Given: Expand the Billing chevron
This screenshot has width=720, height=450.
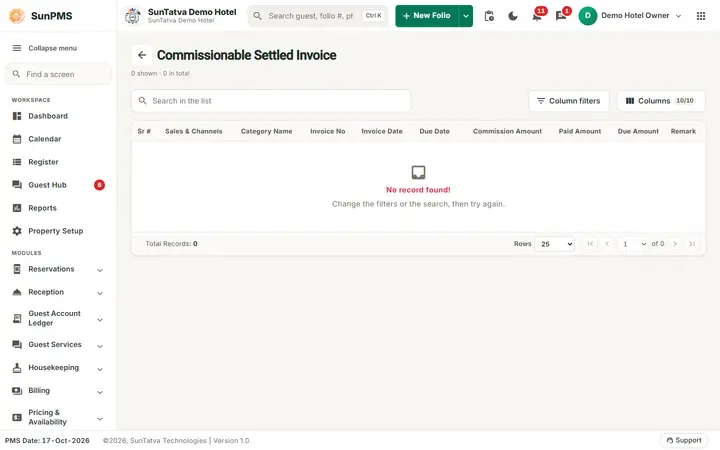Looking at the screenshot, I should point(100,392).
